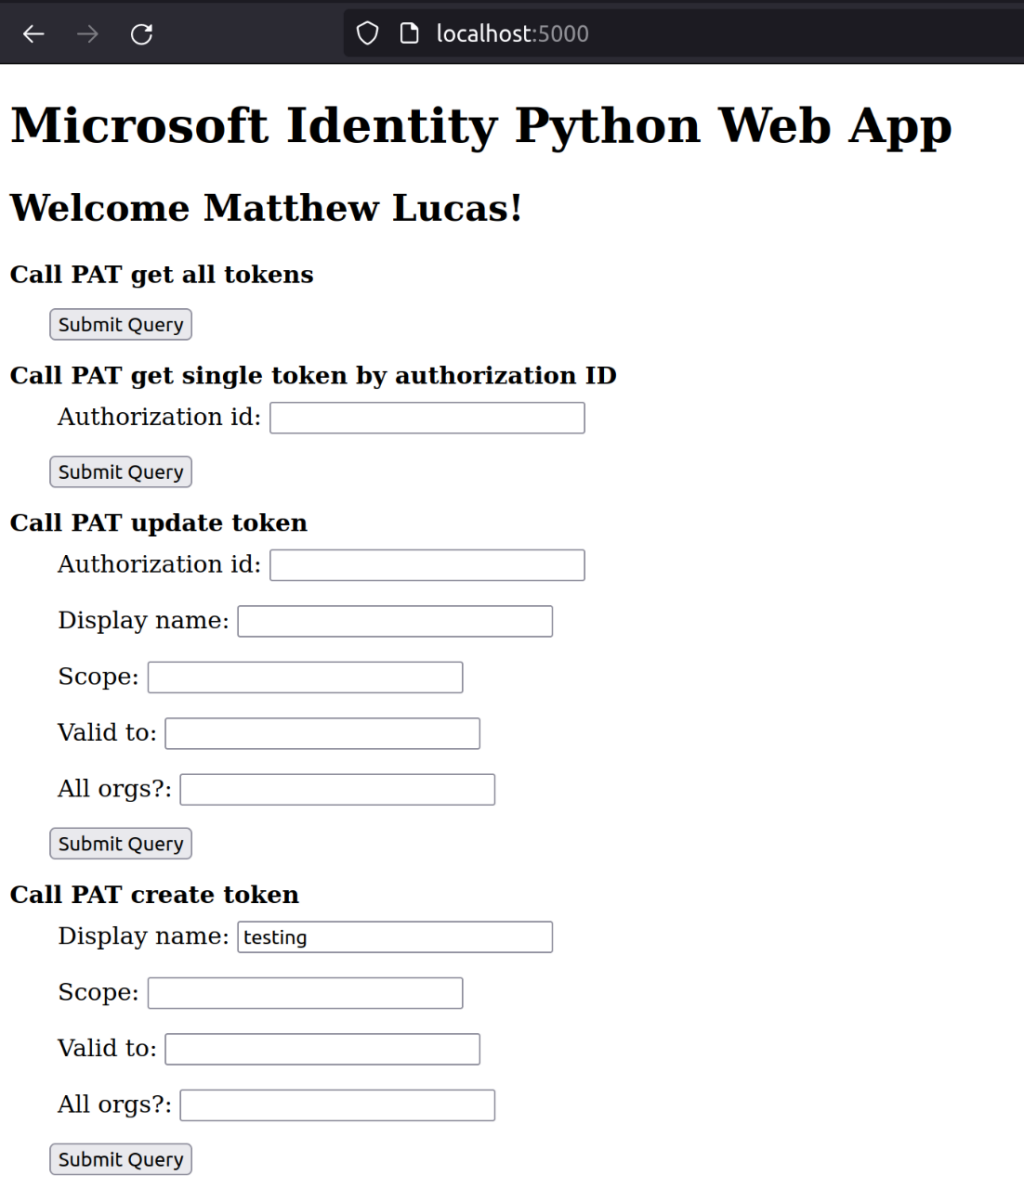Click Authorization id field under get single token
Image resolution: width=1024 pixels, height=1188 pixels.
427,418
